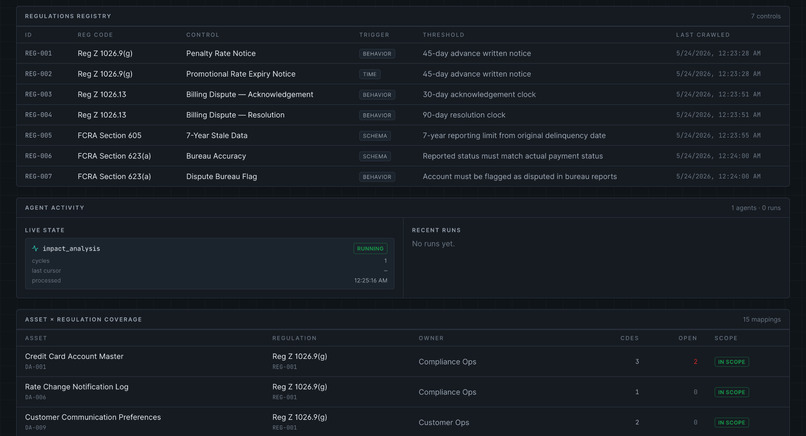806x436 pixels.
Task: Click the Penalty Rate Notice control
Action: [x=221, y=53]
